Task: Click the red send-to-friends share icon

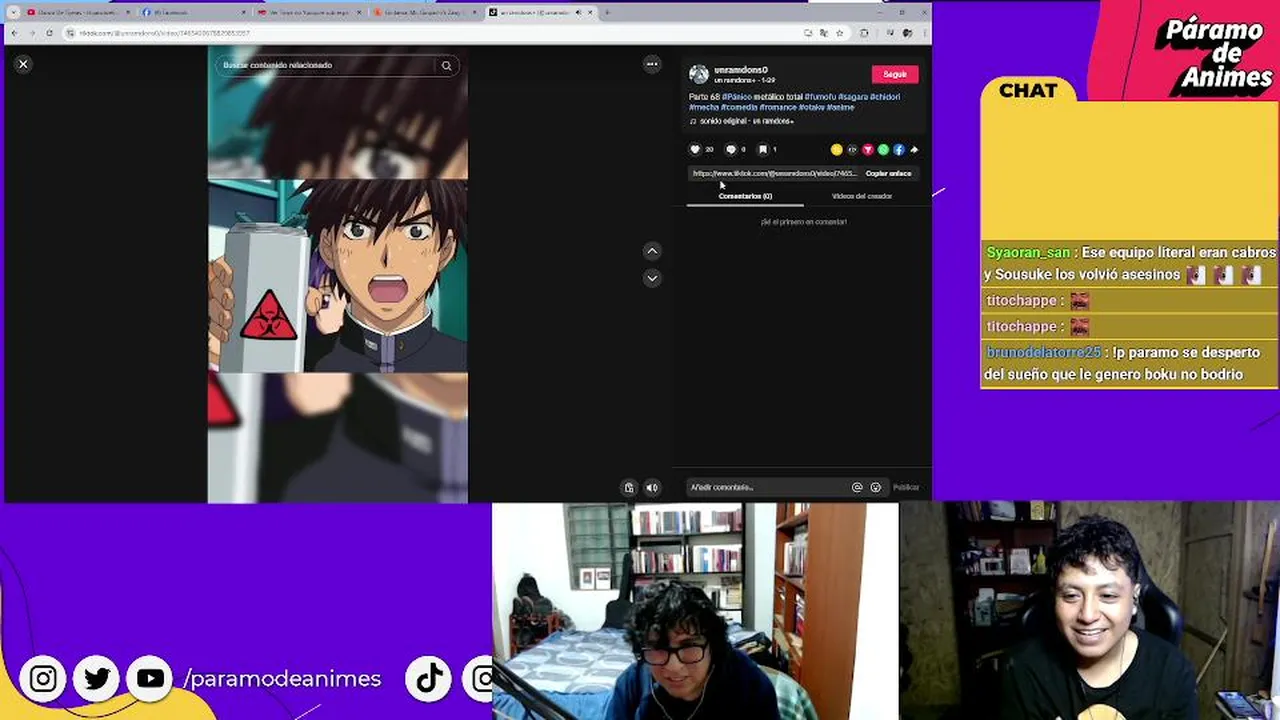Action: point(868,150)
